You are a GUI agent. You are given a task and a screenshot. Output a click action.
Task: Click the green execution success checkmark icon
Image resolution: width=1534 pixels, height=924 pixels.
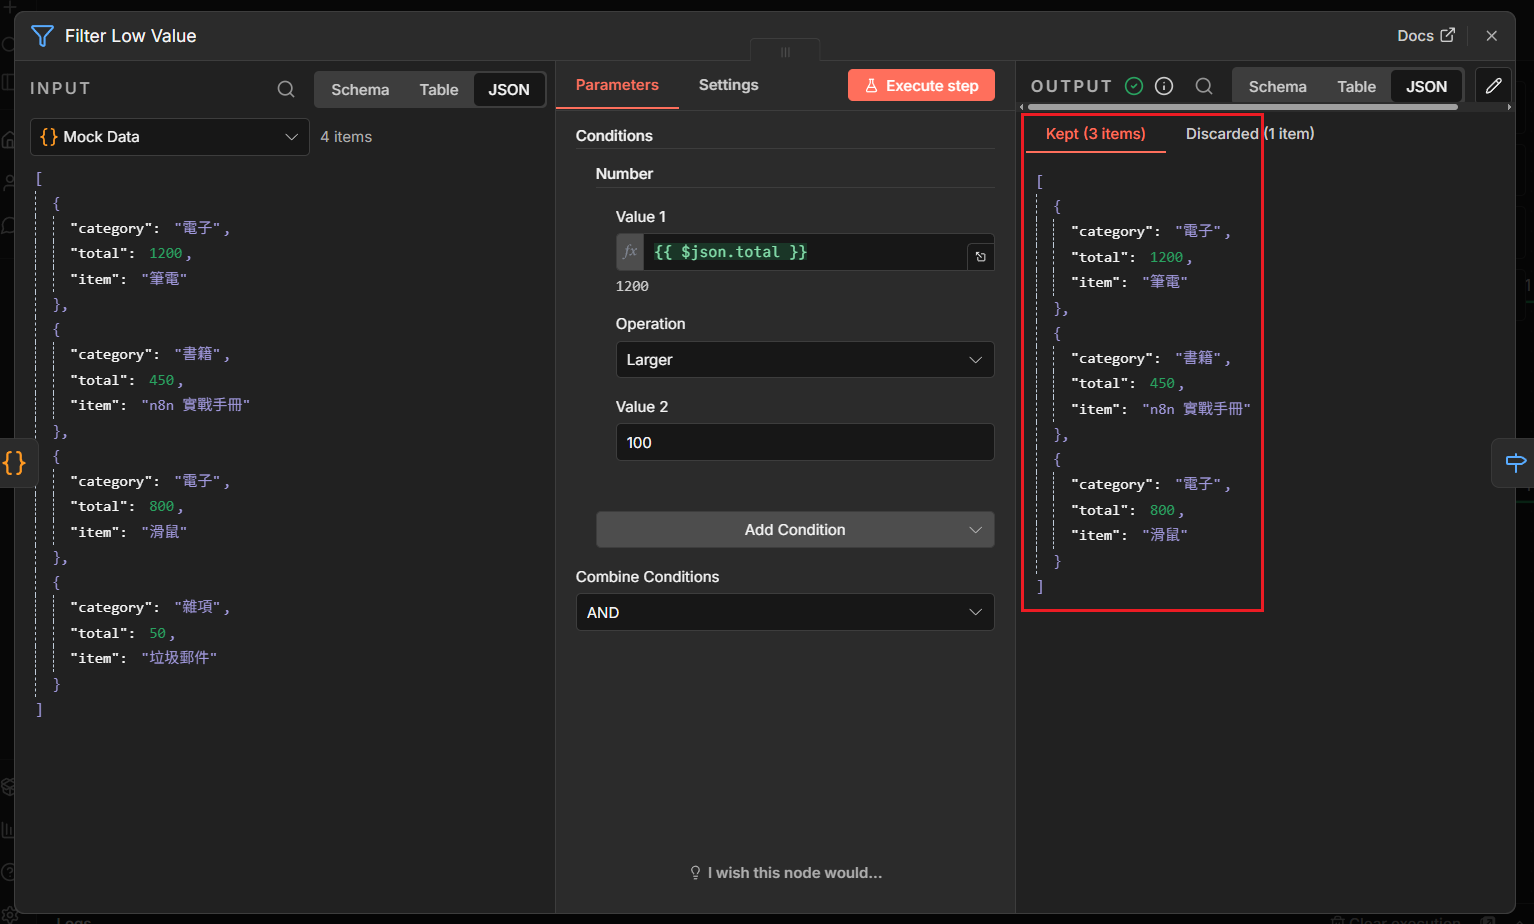pyautogui.click(x=1134, y=87)
